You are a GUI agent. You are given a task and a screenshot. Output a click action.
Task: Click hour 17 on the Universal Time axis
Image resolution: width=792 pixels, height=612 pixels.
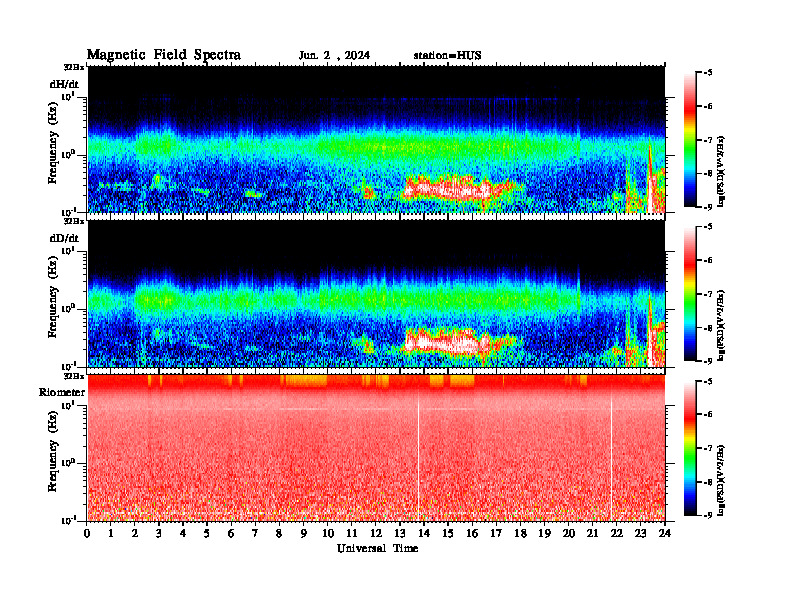[496, 534]
